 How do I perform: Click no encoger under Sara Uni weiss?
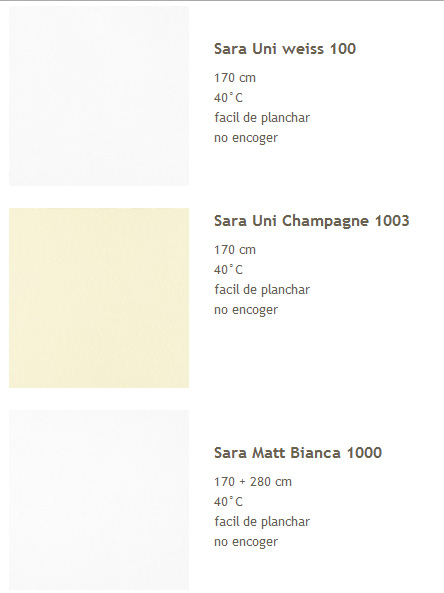246,138
